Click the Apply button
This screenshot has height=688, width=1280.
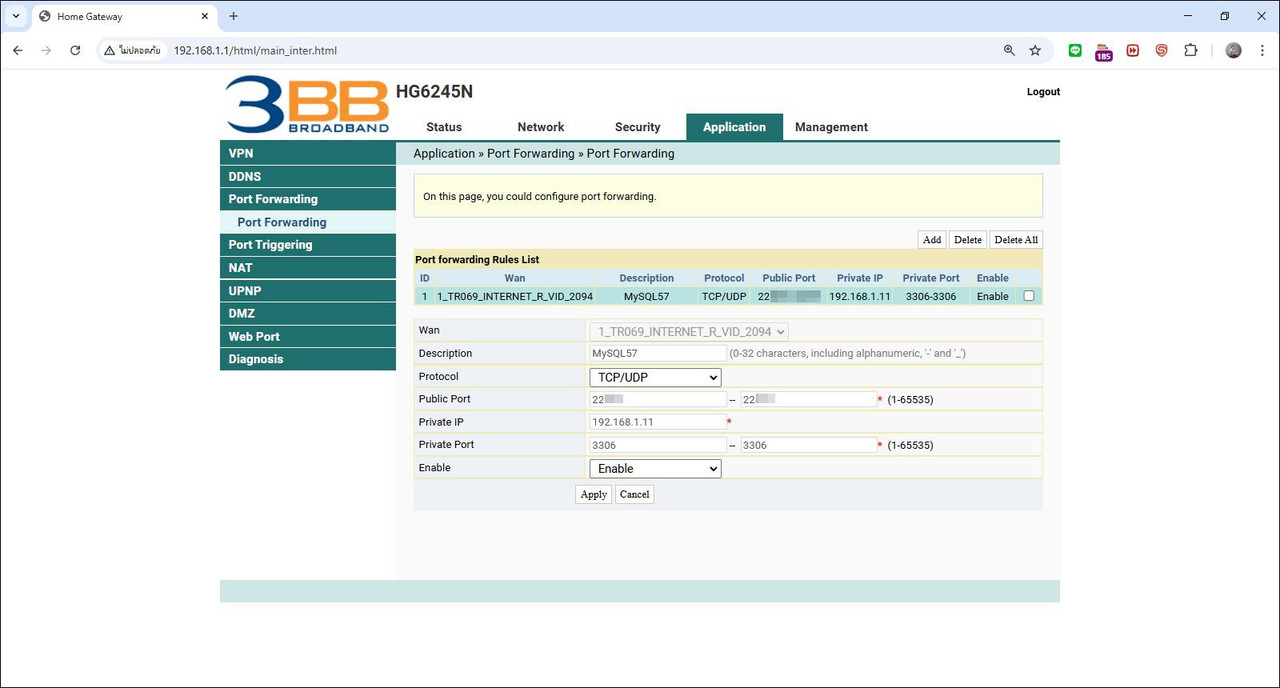pos(594,494)
